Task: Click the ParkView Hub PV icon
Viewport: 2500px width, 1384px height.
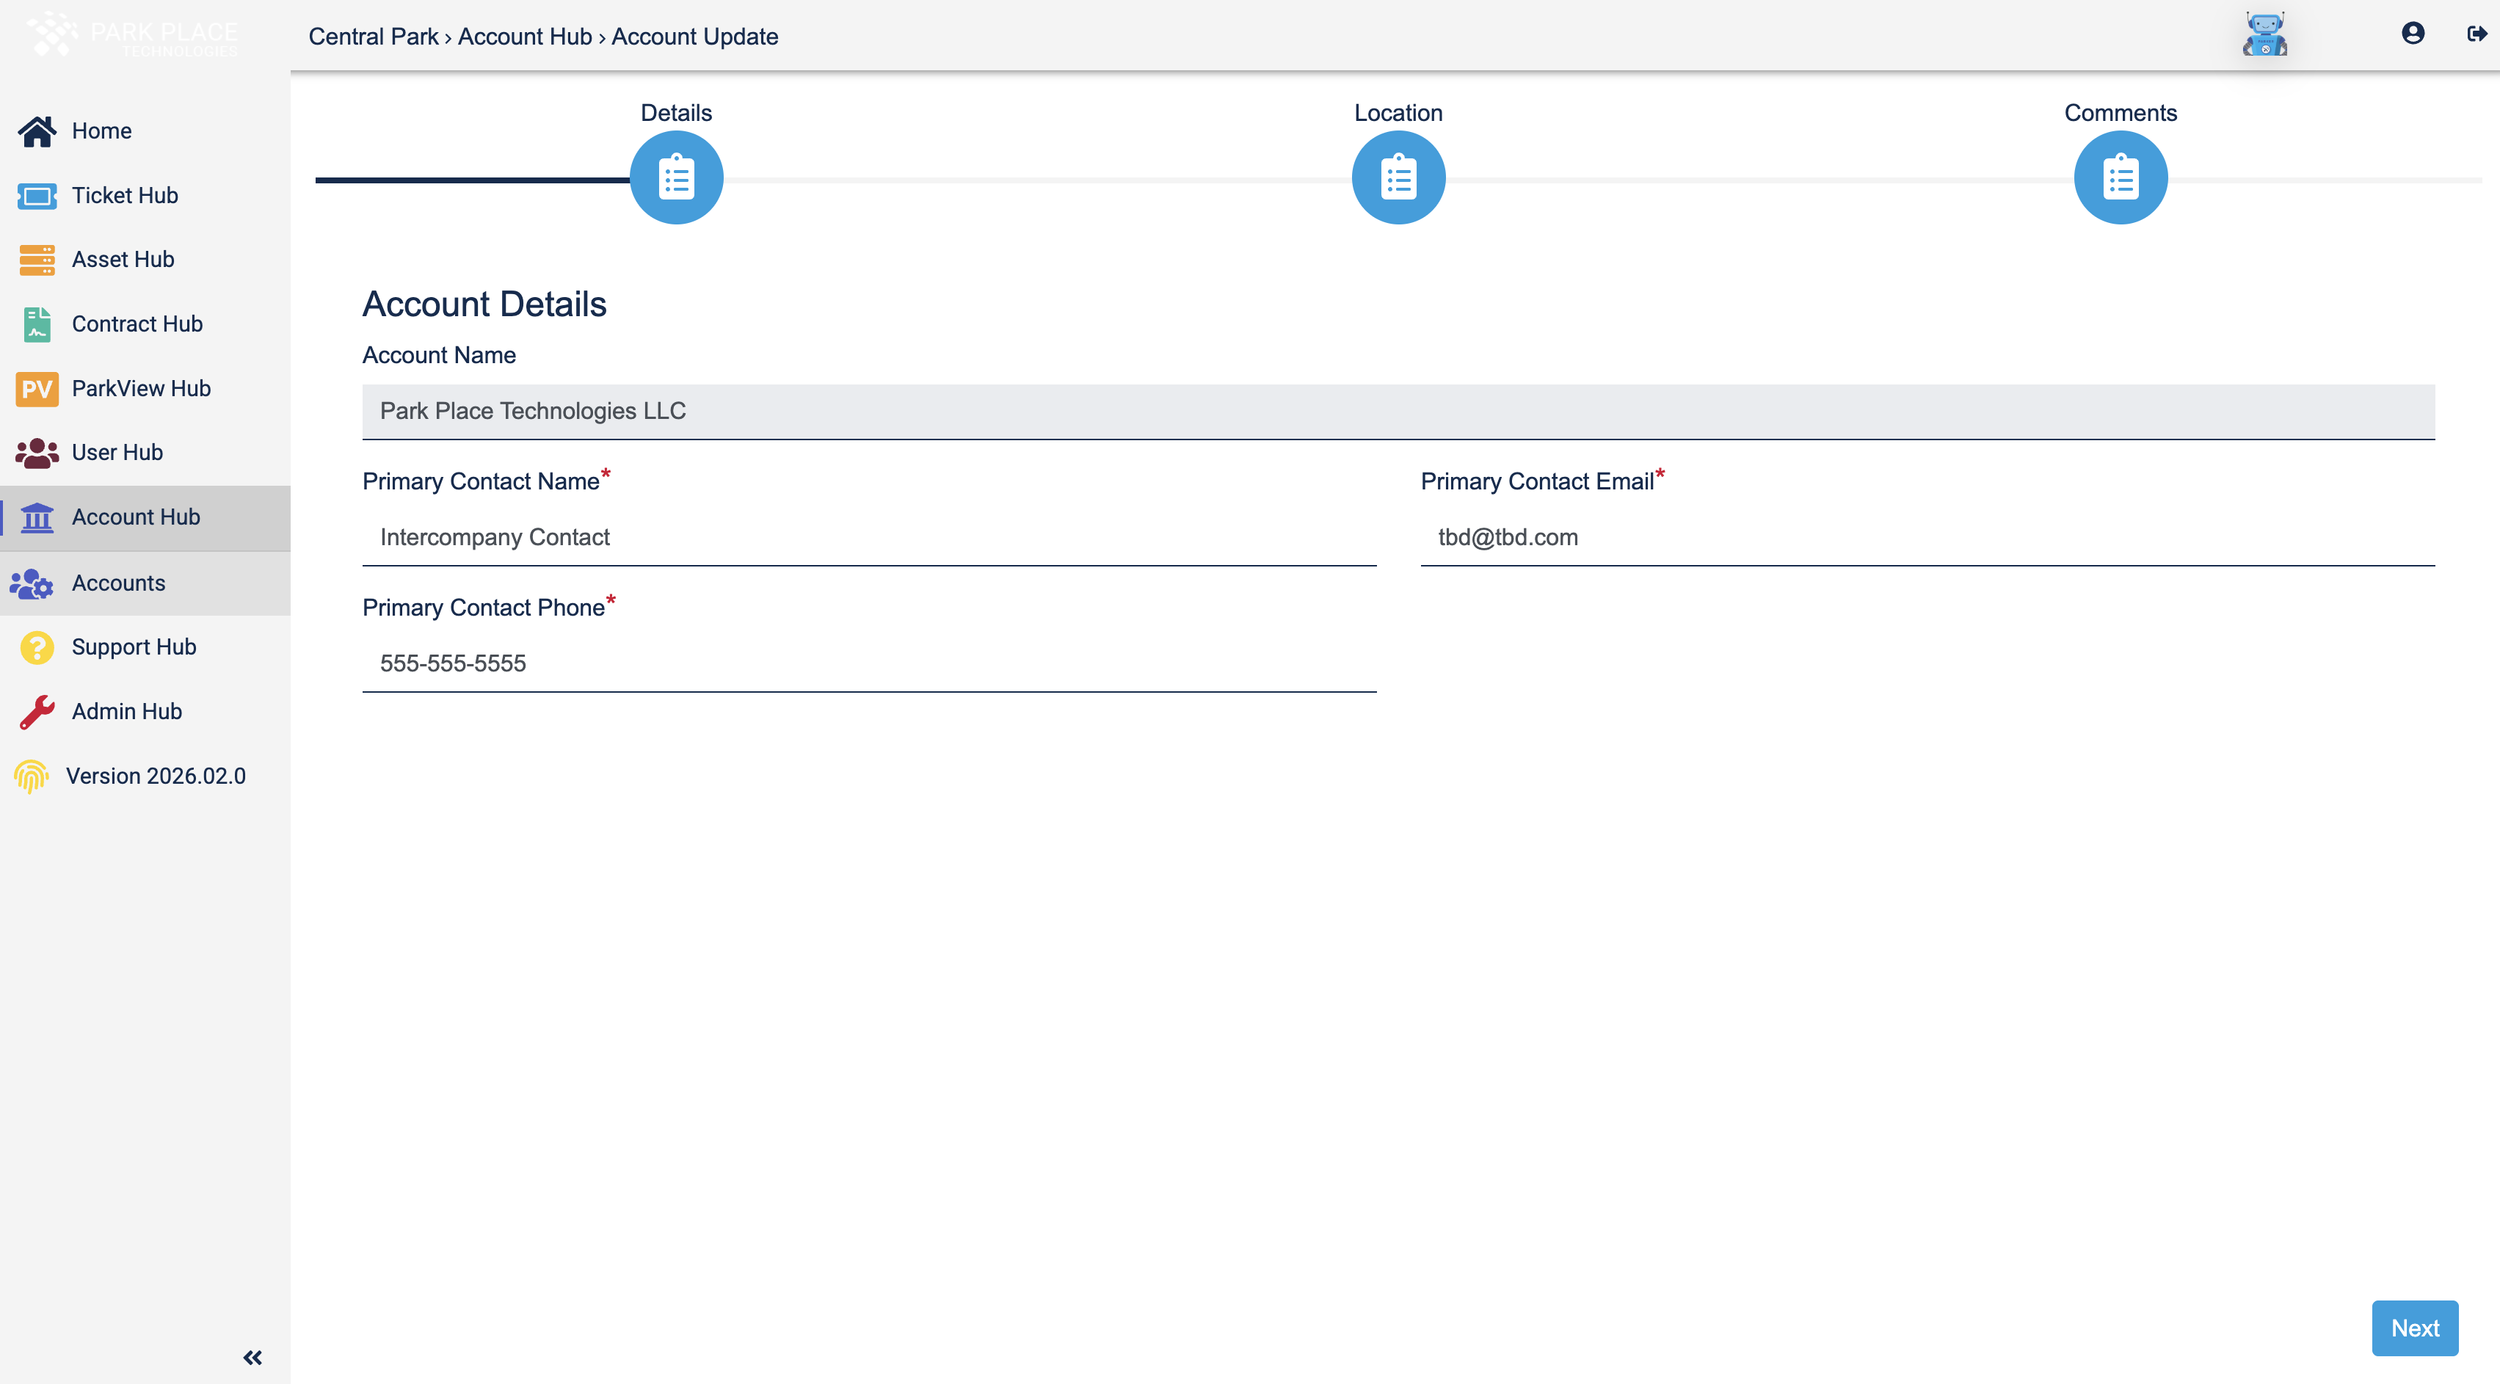Action: pyautogui.click(x=37, y=389)
